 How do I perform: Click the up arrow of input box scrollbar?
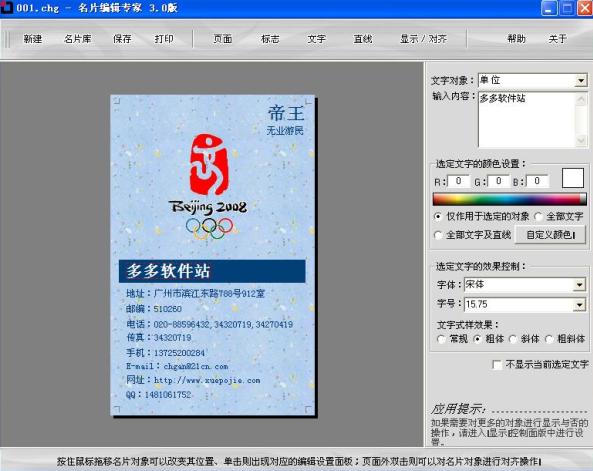point(581,99)
